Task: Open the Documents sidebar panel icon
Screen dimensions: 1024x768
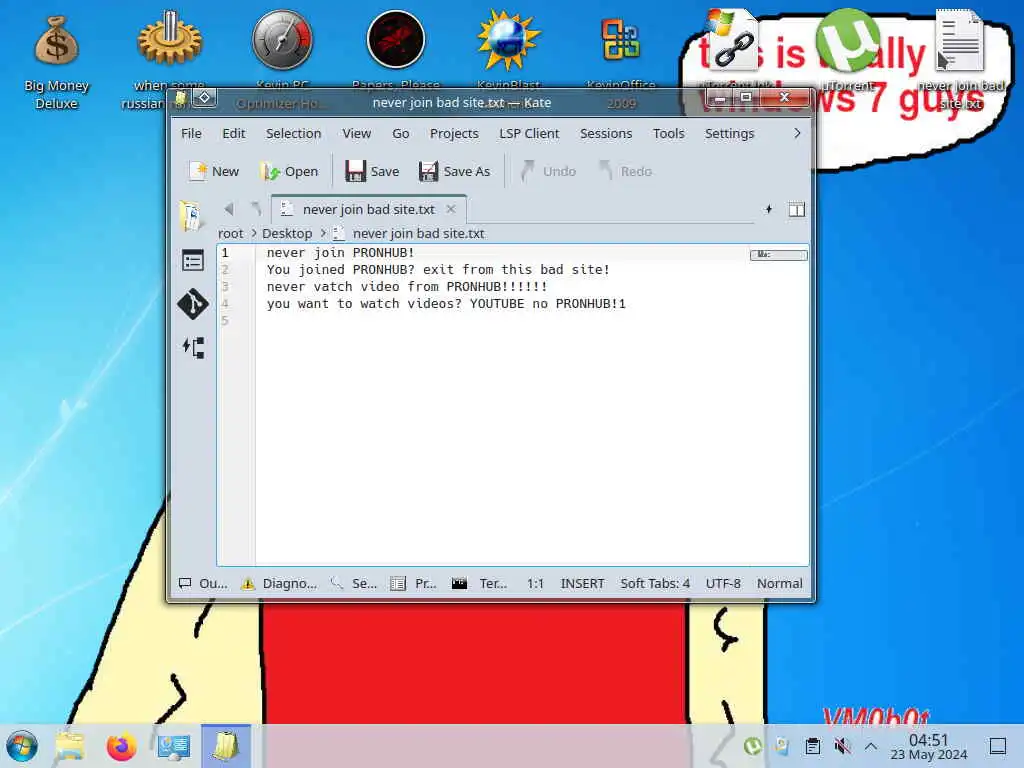Action: (x=193, y=217)
